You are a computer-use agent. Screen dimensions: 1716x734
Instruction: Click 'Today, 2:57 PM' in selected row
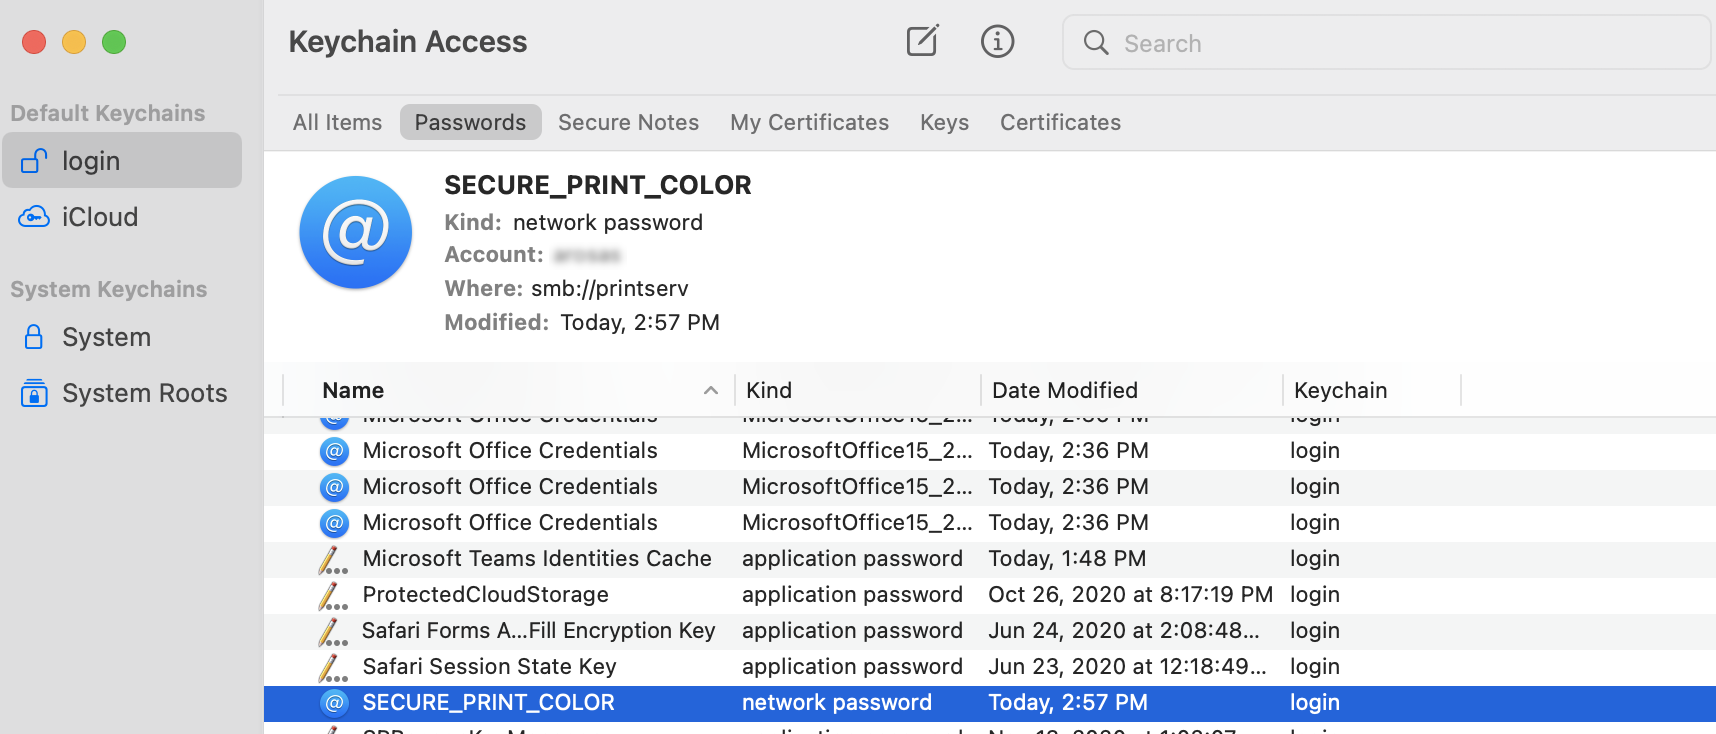coord(1068,703)
